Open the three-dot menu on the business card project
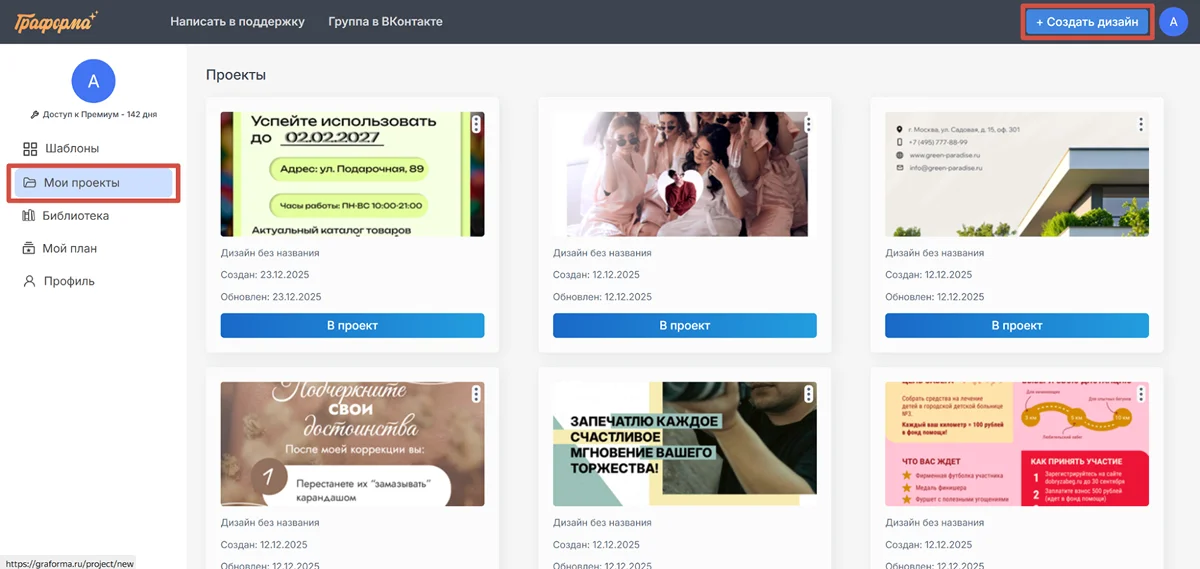Screen dimensions: 1200x569 1140,124
